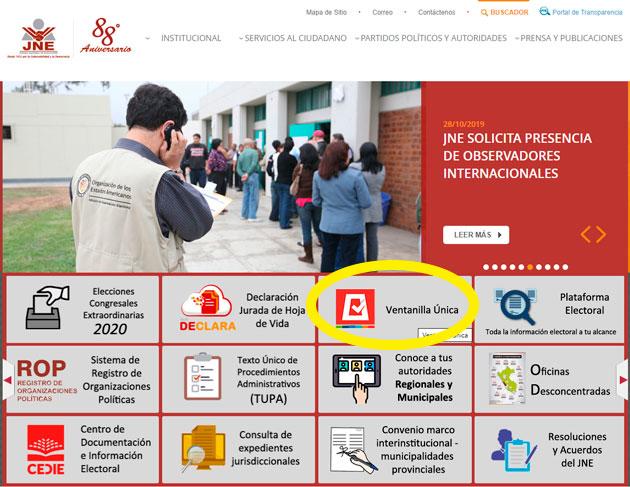Select the last carousel dot

565,267
